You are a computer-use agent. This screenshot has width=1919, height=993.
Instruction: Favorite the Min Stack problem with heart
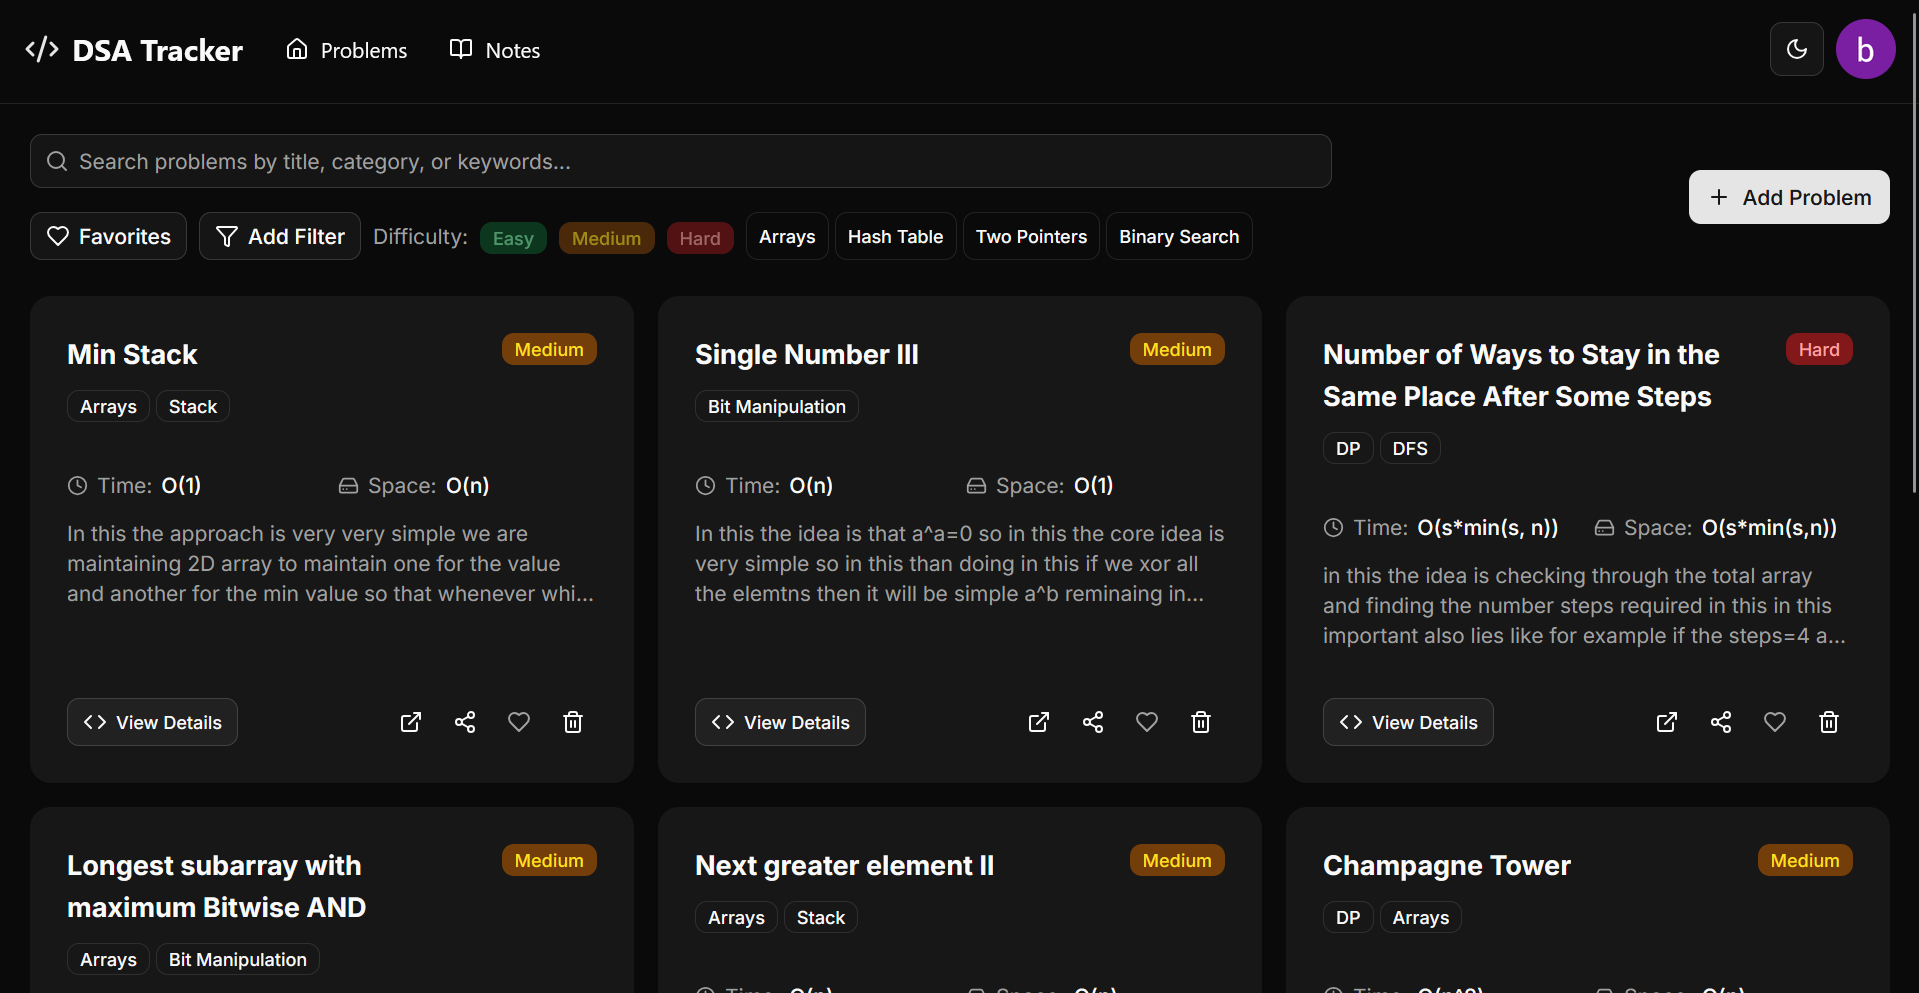pos(519,722)
